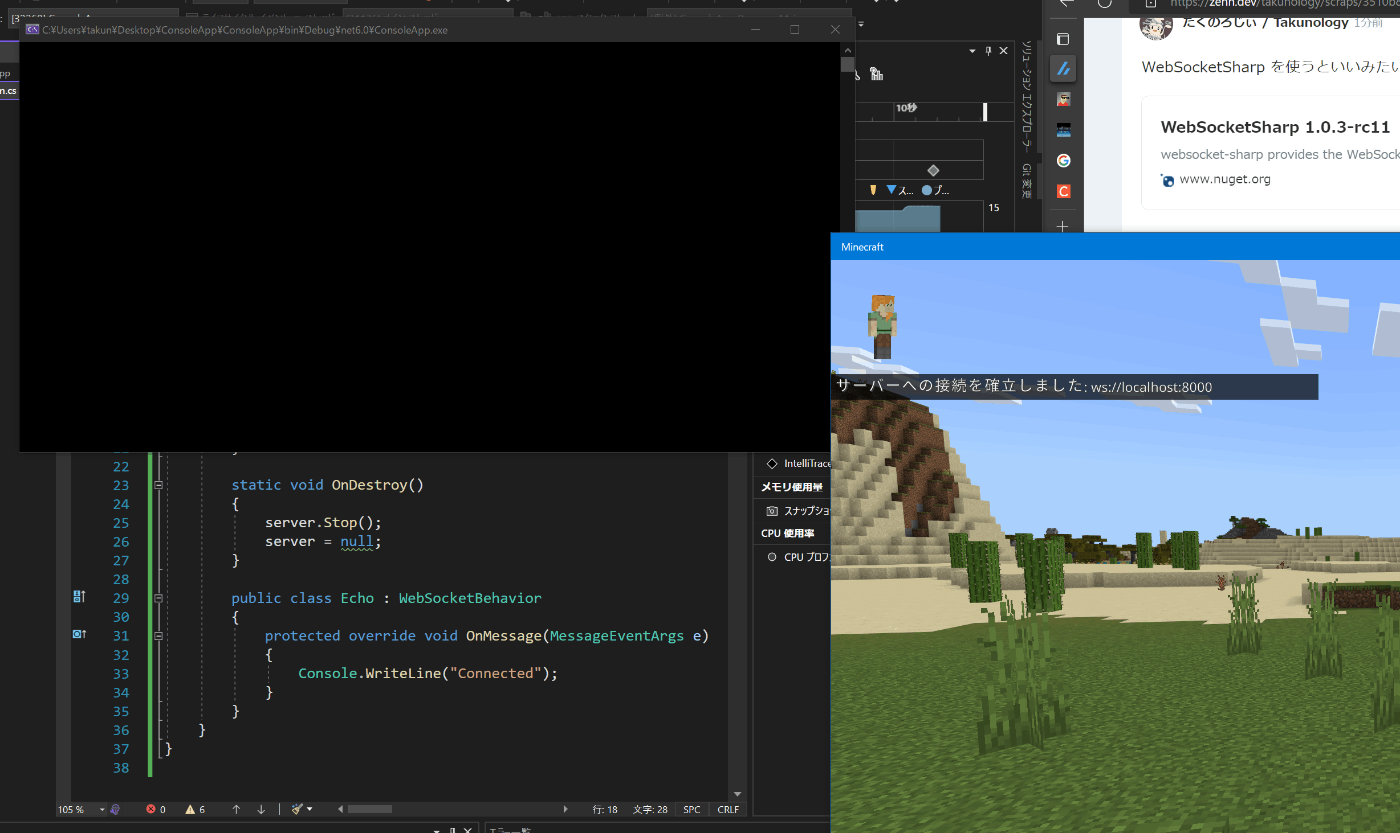
Task: Click the yellow marker in the events legend
Action: pos(873,189)
